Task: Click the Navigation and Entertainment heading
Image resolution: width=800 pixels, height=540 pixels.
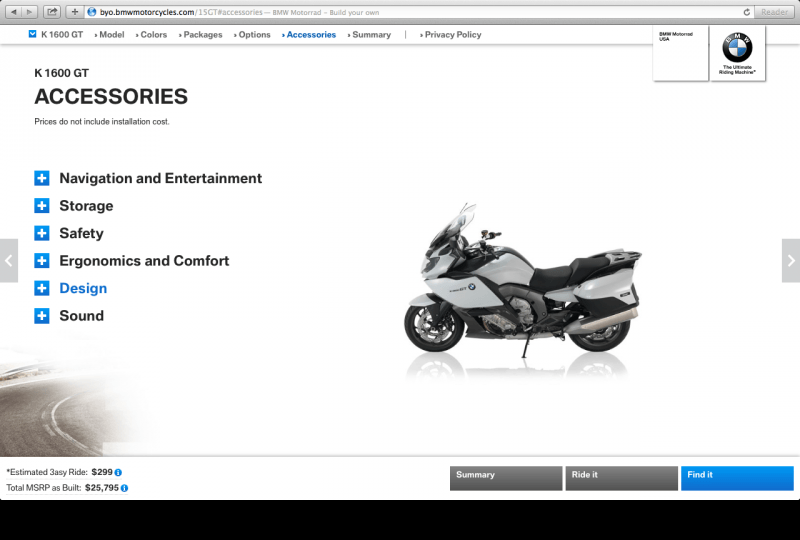Action: [x=161, y=178]
